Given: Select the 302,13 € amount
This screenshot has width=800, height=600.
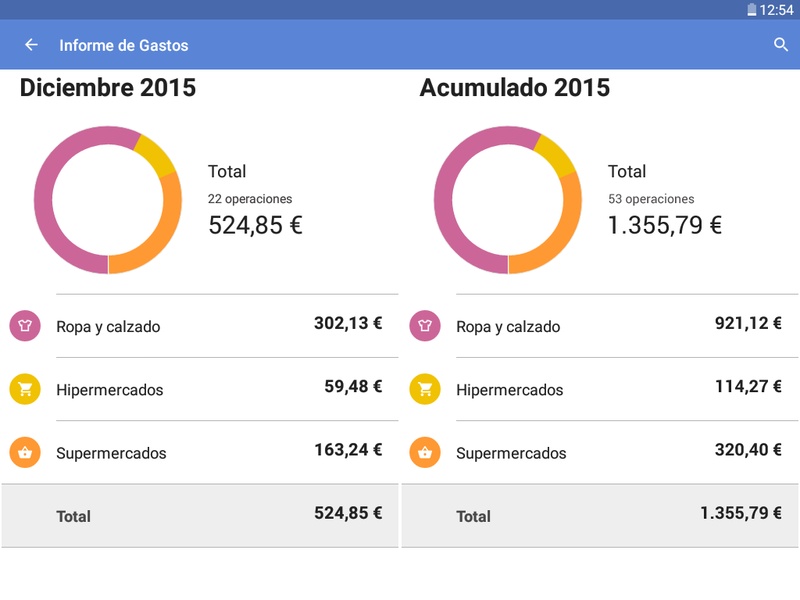Looking at the screenshot, I should (348, 323).
